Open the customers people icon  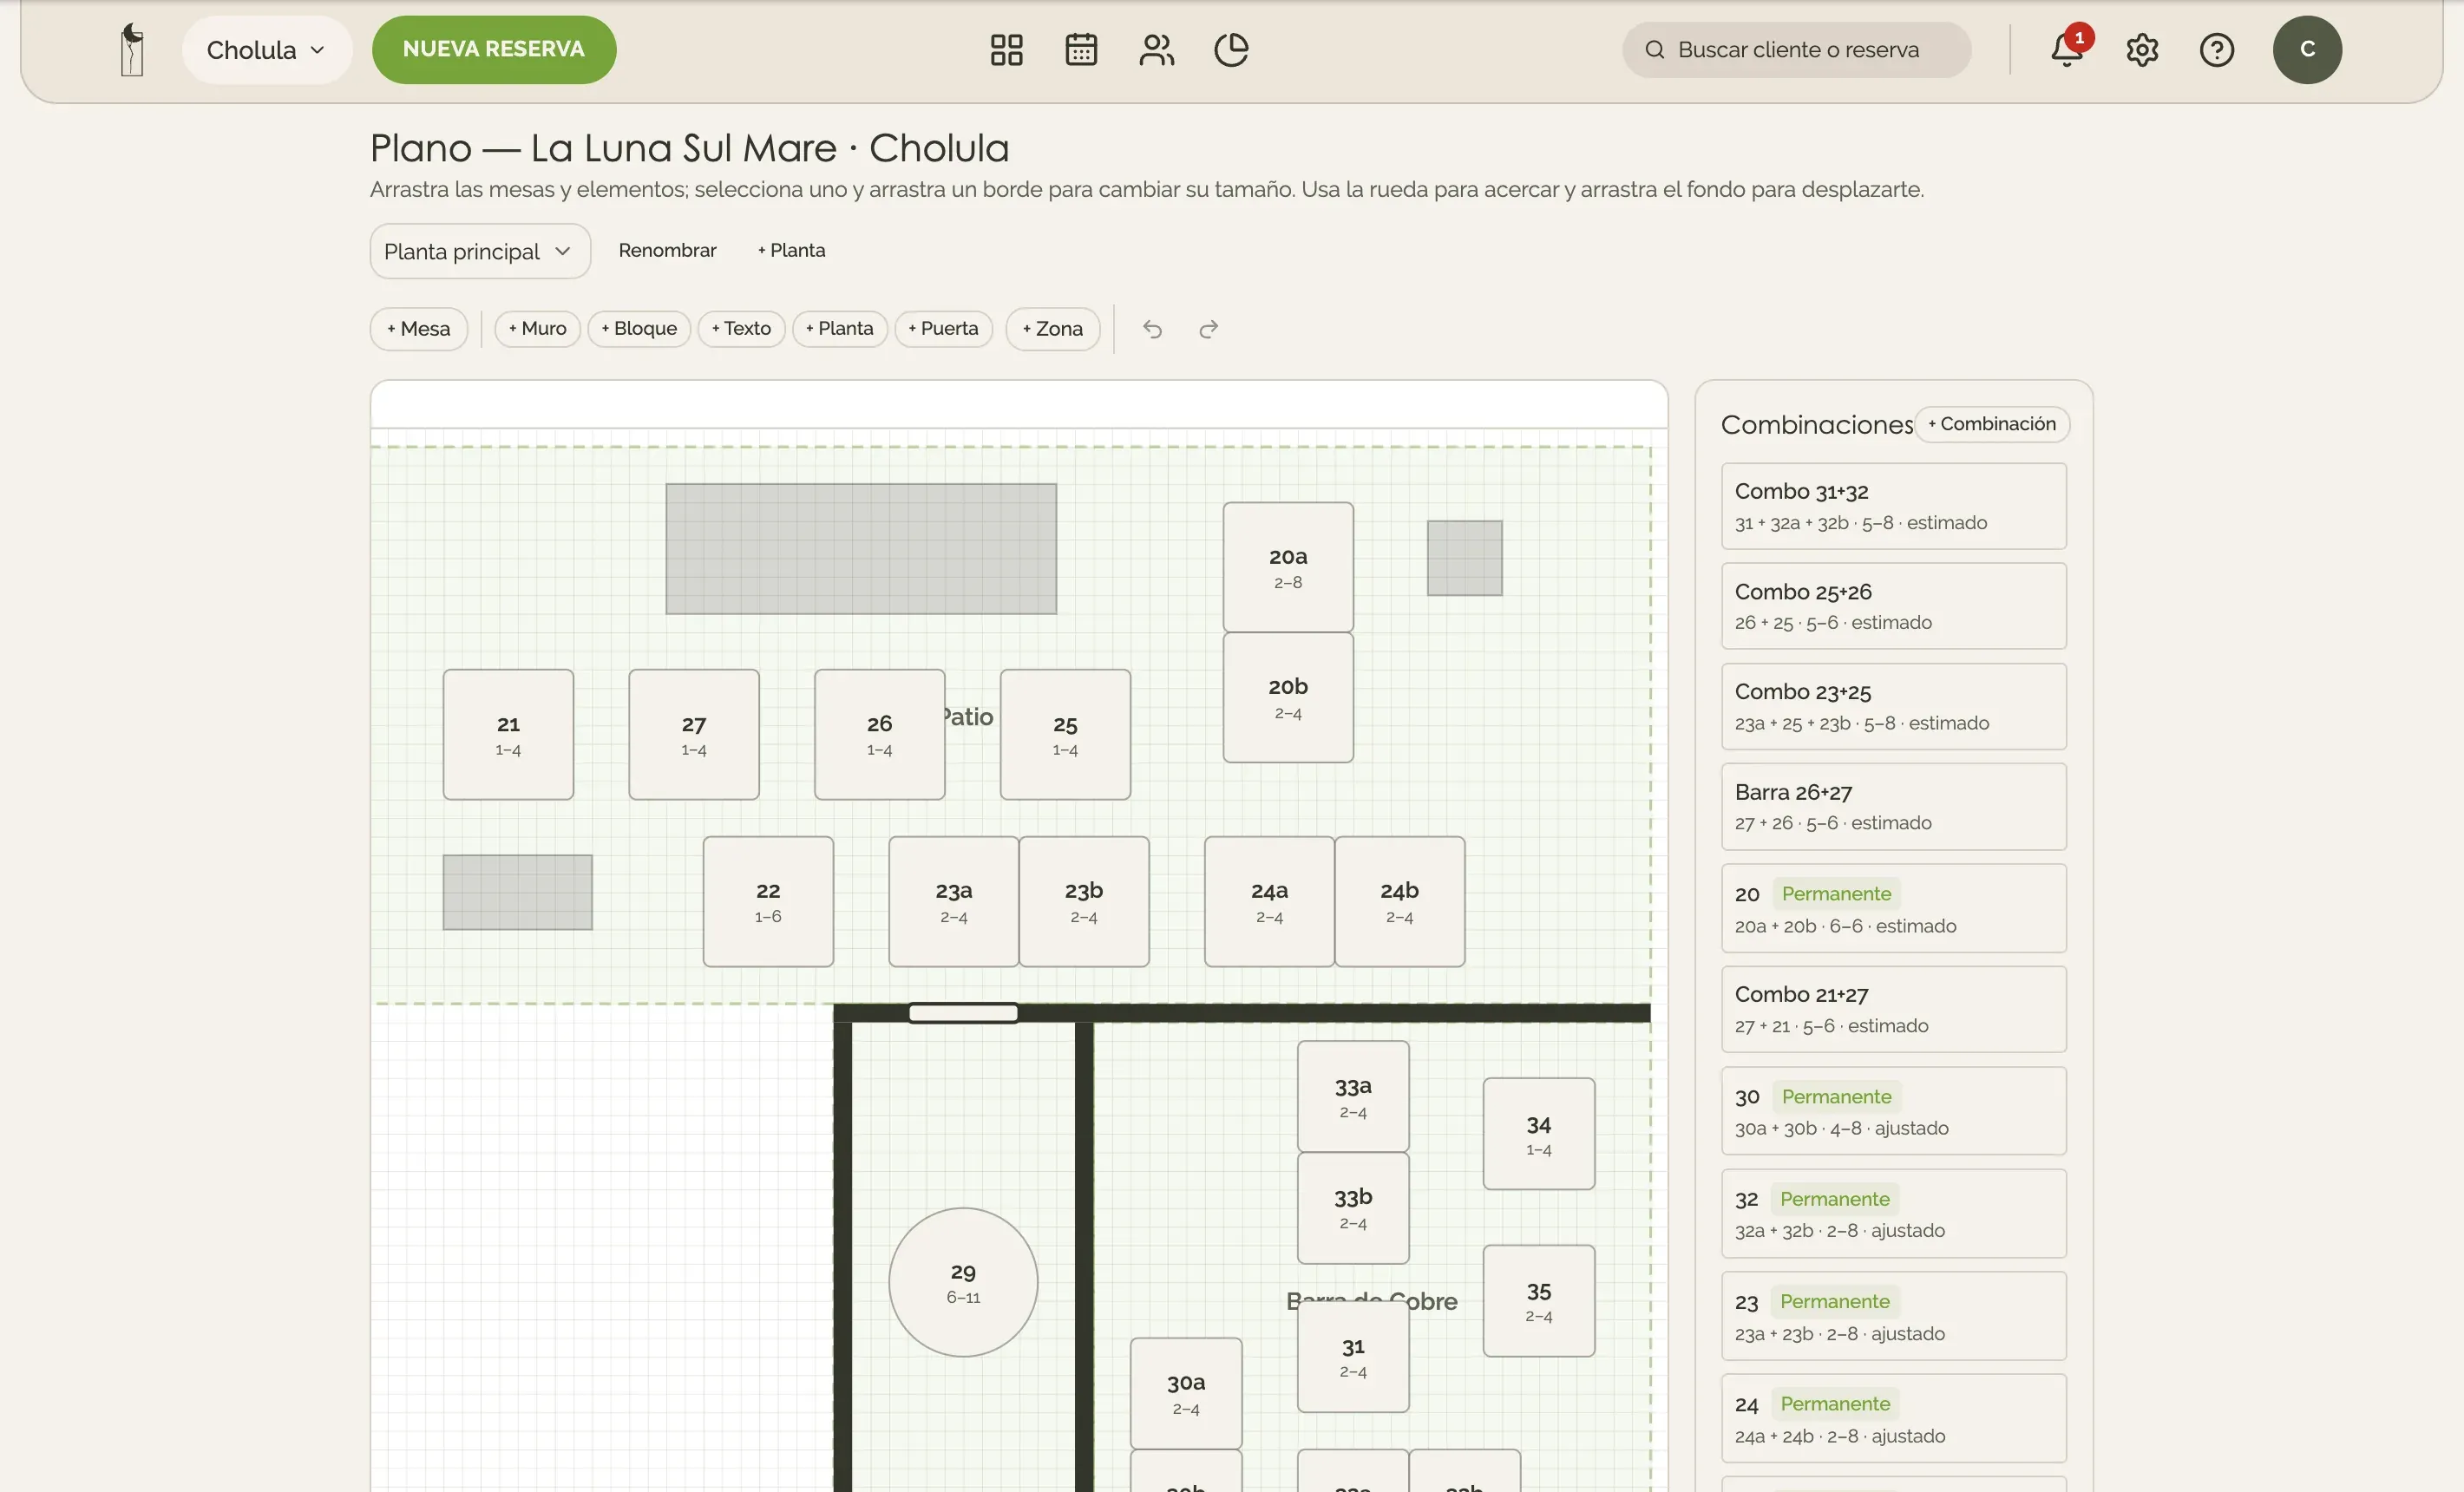coord(1156,50)
